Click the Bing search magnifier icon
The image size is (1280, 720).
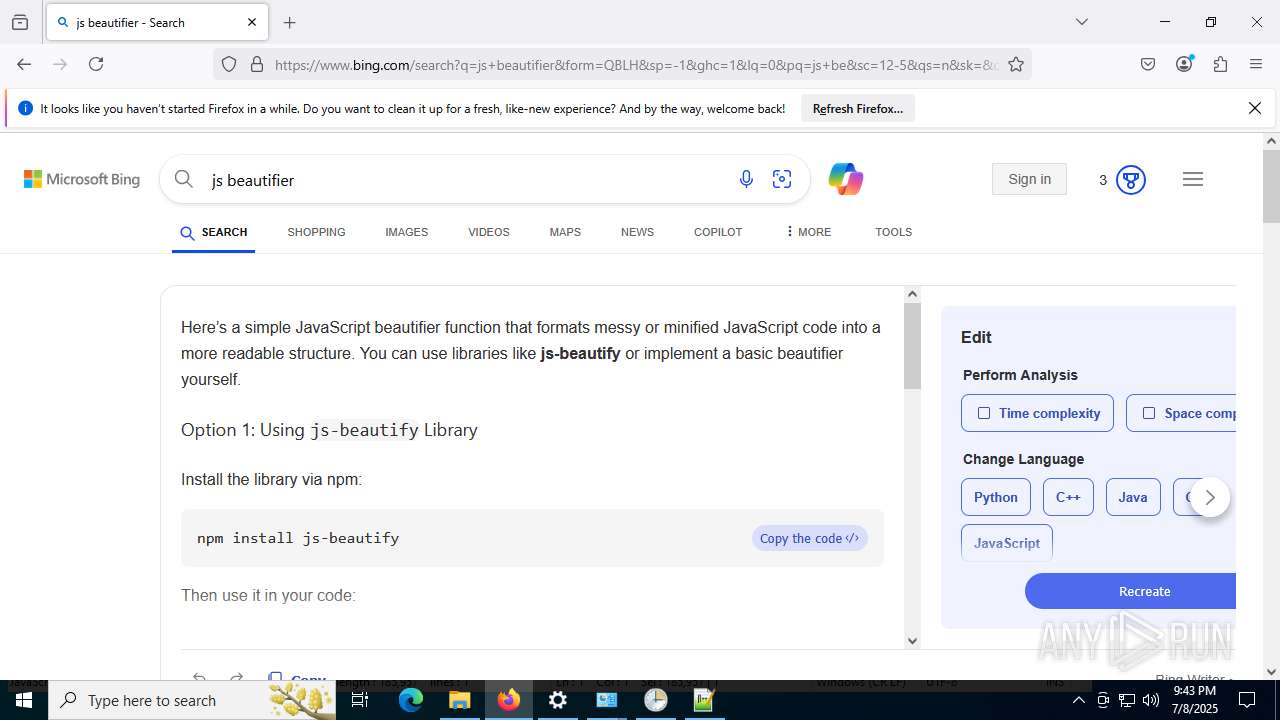tap(184, 179)
